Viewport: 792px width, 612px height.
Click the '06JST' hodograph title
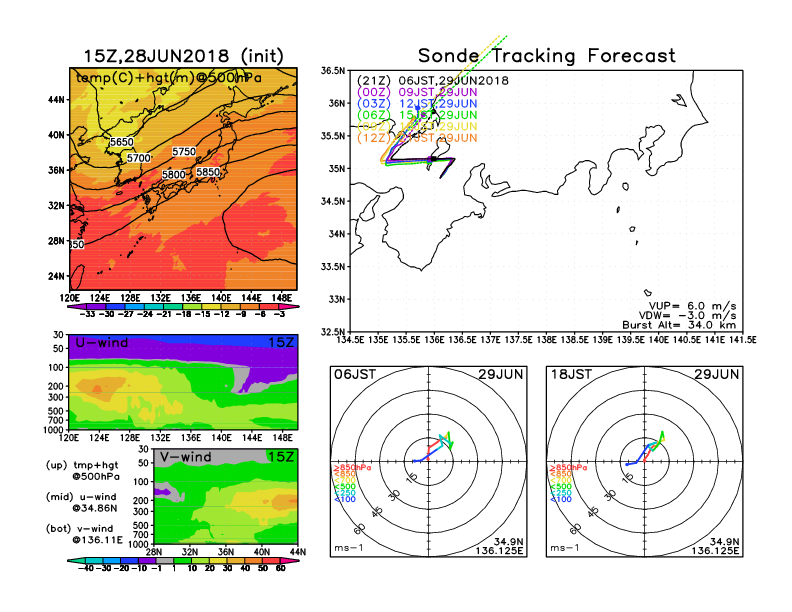[355, 374]
